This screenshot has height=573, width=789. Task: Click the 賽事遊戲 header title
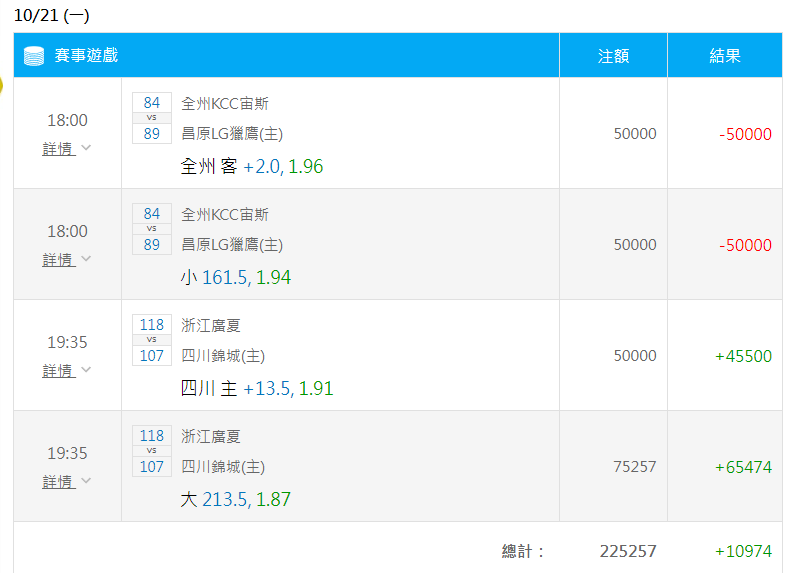86,55
